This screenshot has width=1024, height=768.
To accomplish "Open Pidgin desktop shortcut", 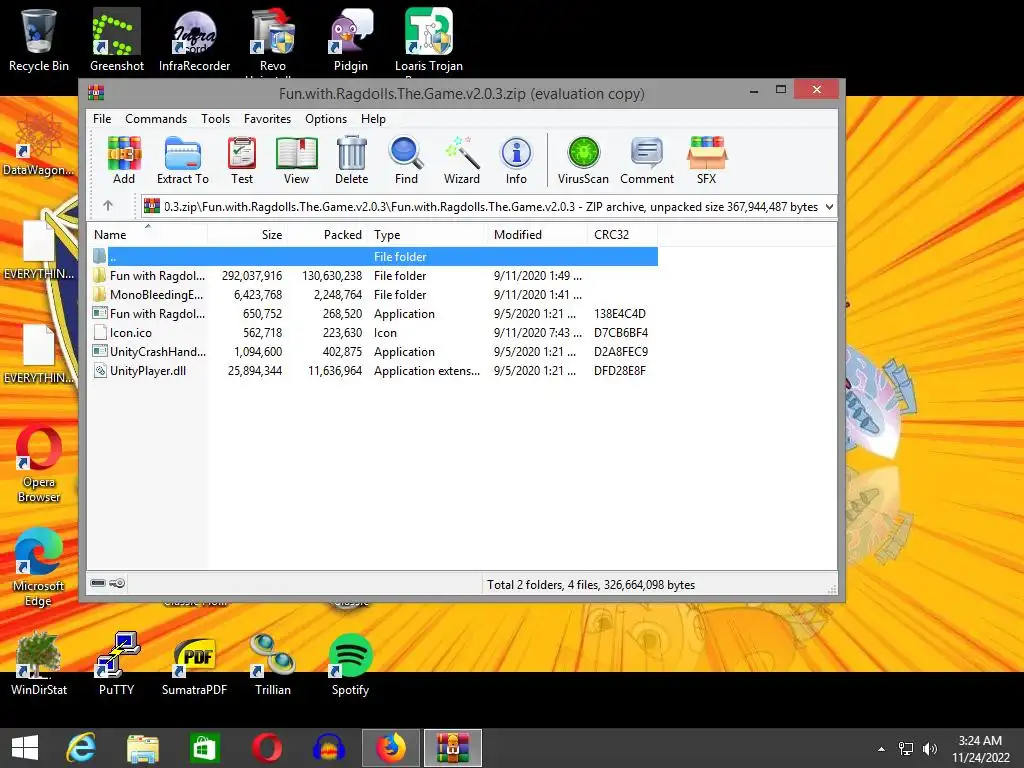I will 351,40.
